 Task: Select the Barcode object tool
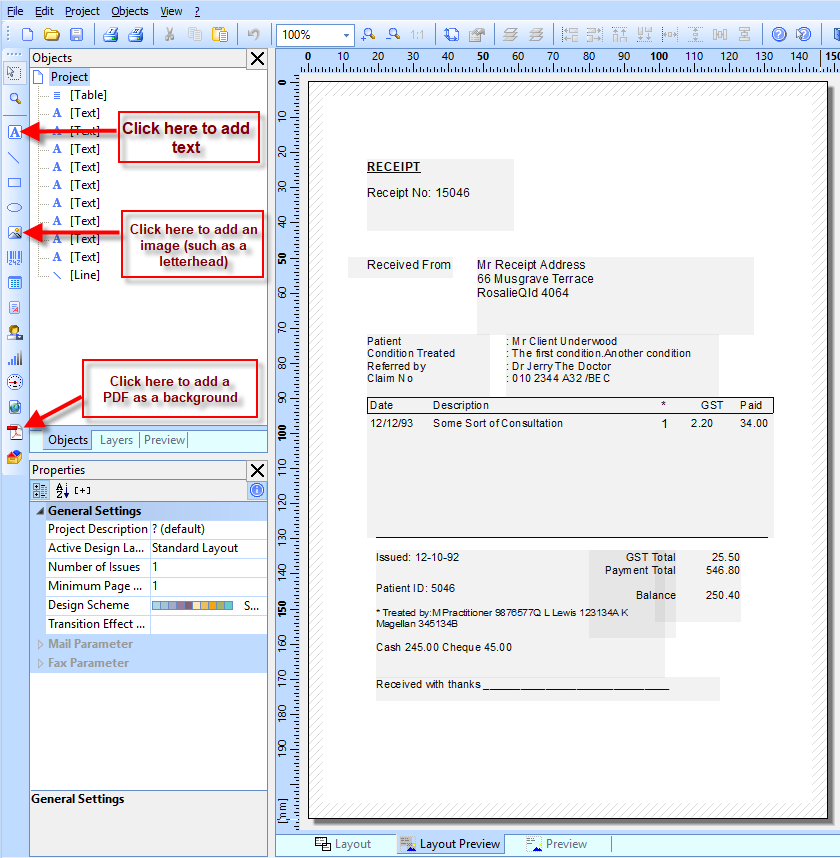(x=14, y=258)
